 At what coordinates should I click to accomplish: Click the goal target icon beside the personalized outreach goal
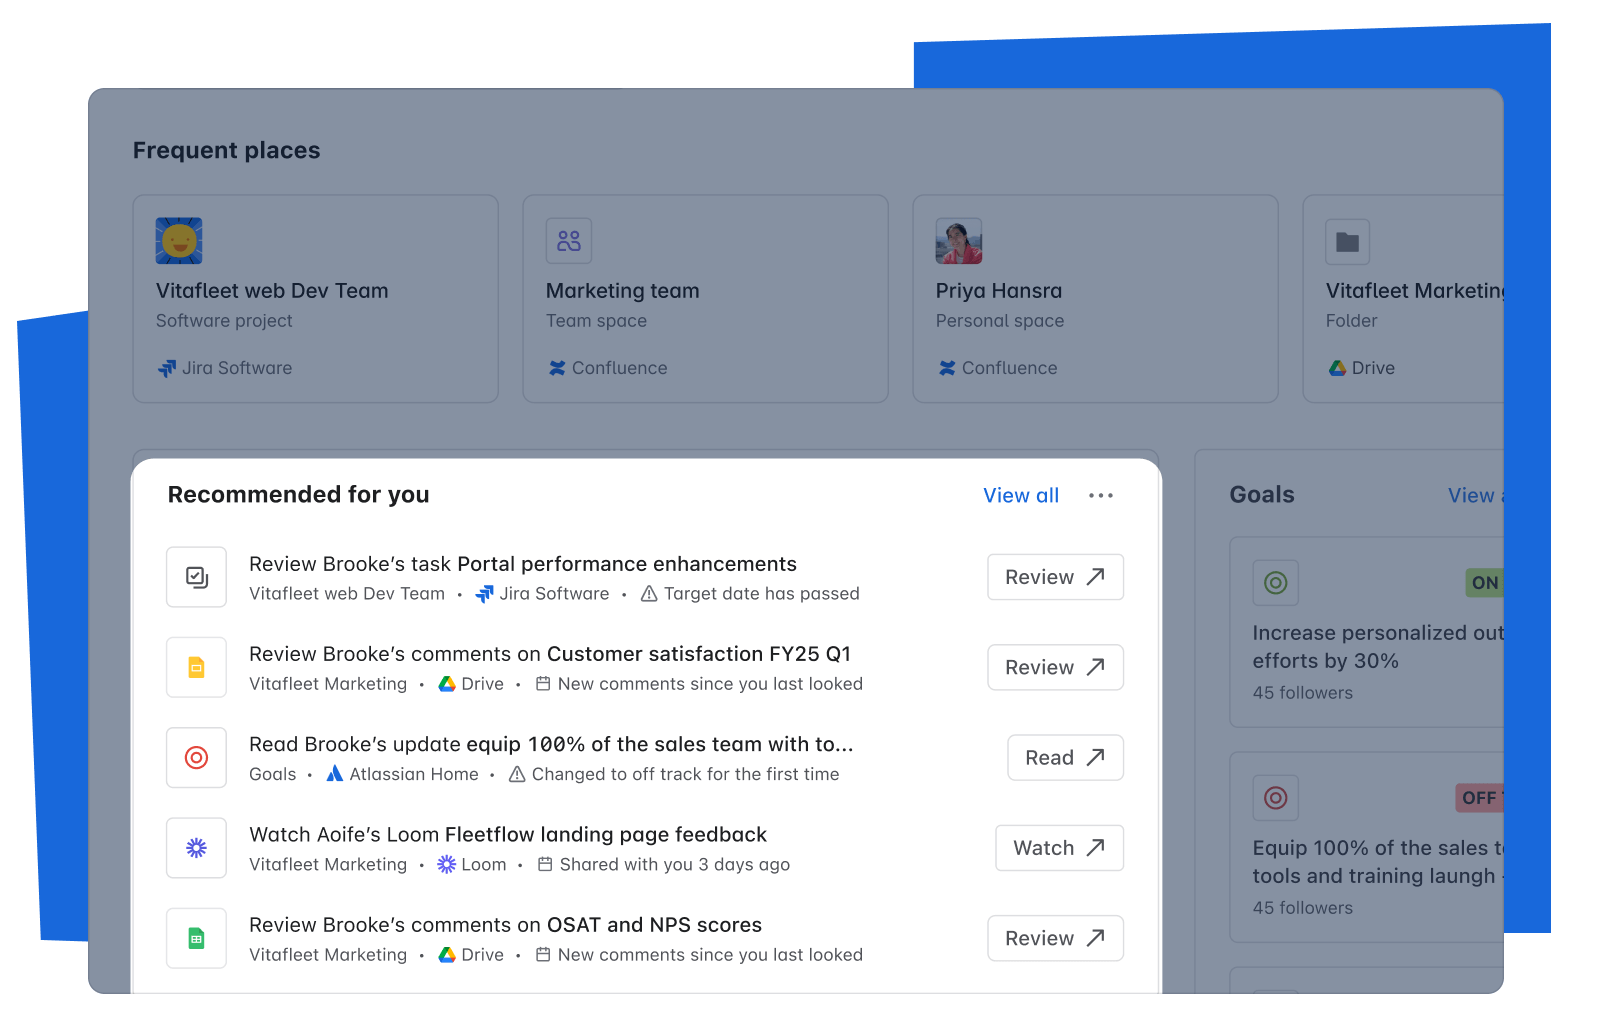point(1275,583)
